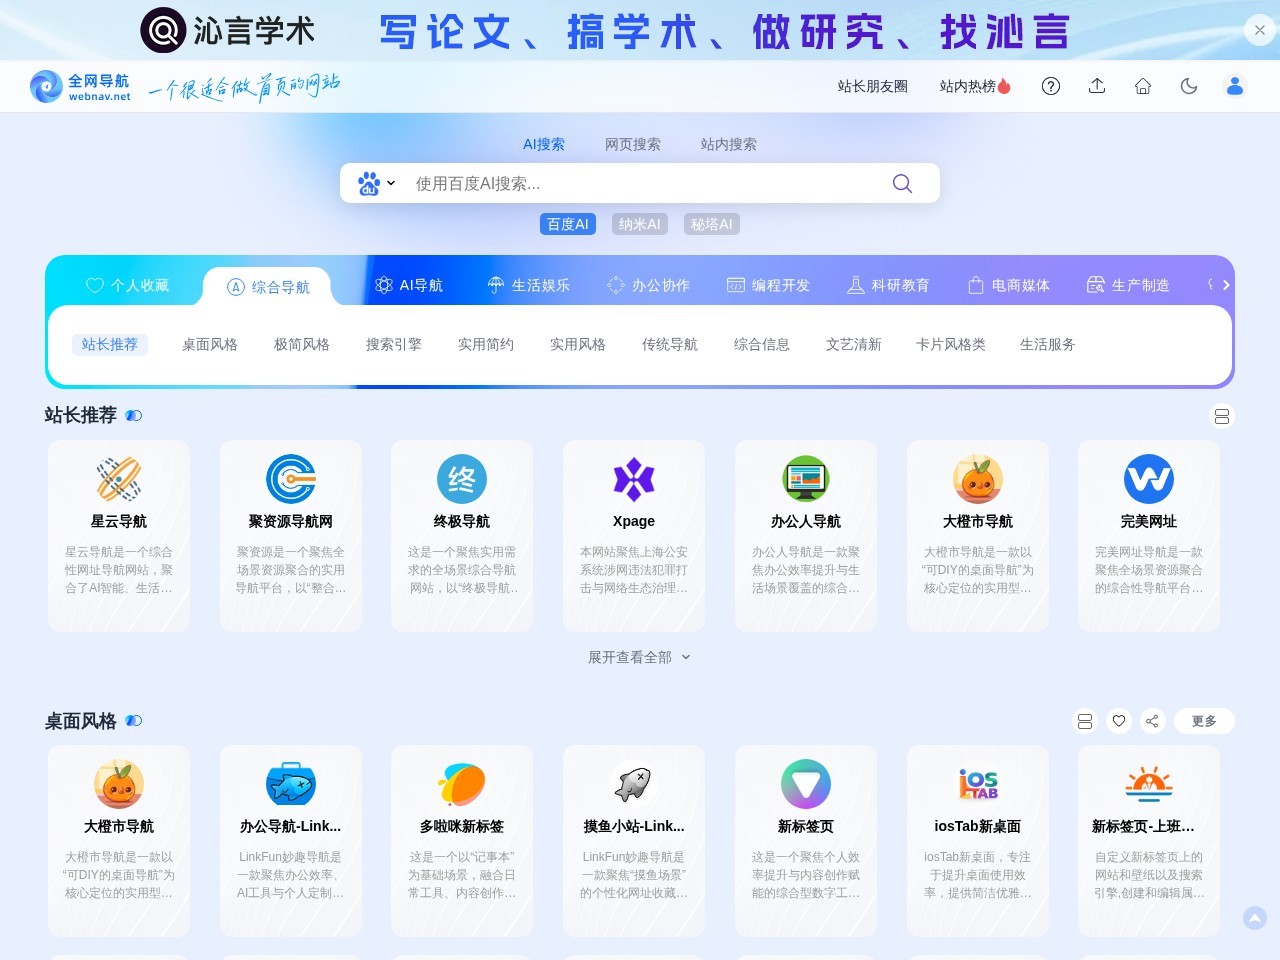Click favorite heart icon in 桌面风格 section
This screenshot has height=960, width=1280.
[x=1119, y=721]
